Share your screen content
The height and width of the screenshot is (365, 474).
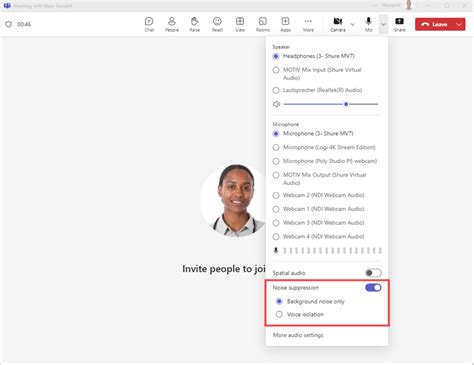399,24
